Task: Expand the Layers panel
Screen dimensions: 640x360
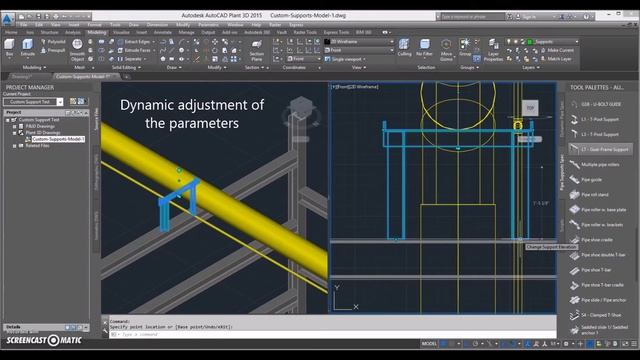Action: pyautogui.click(x=531, y=67)
